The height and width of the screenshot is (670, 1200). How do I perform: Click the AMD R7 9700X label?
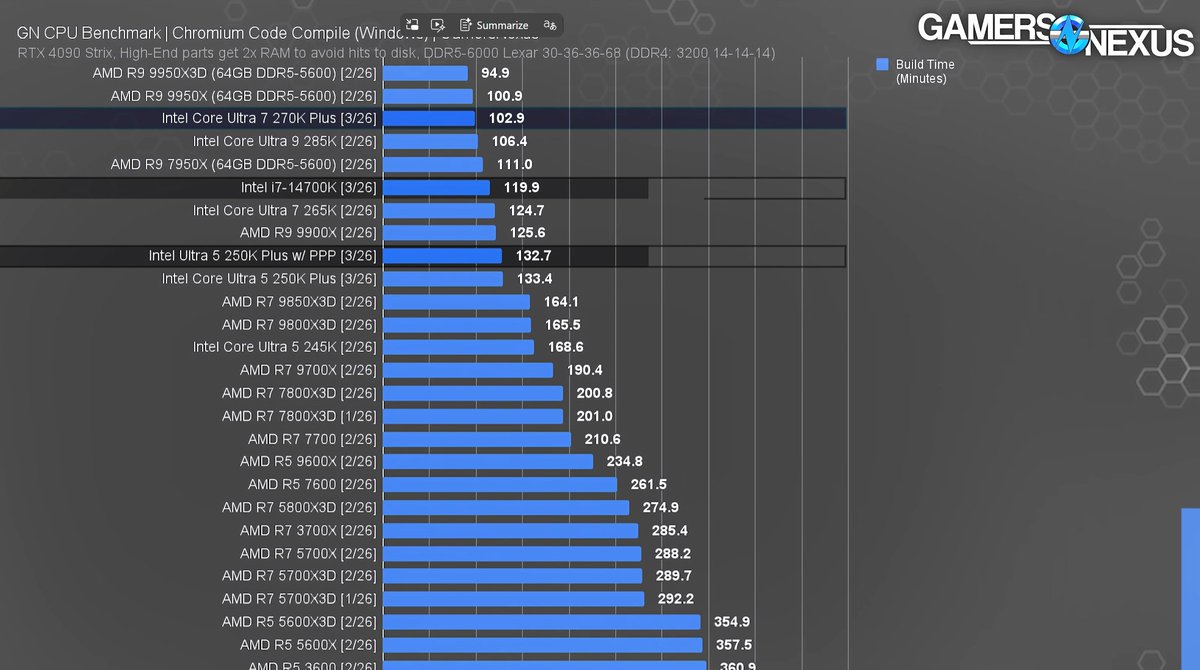pos(309,369)
